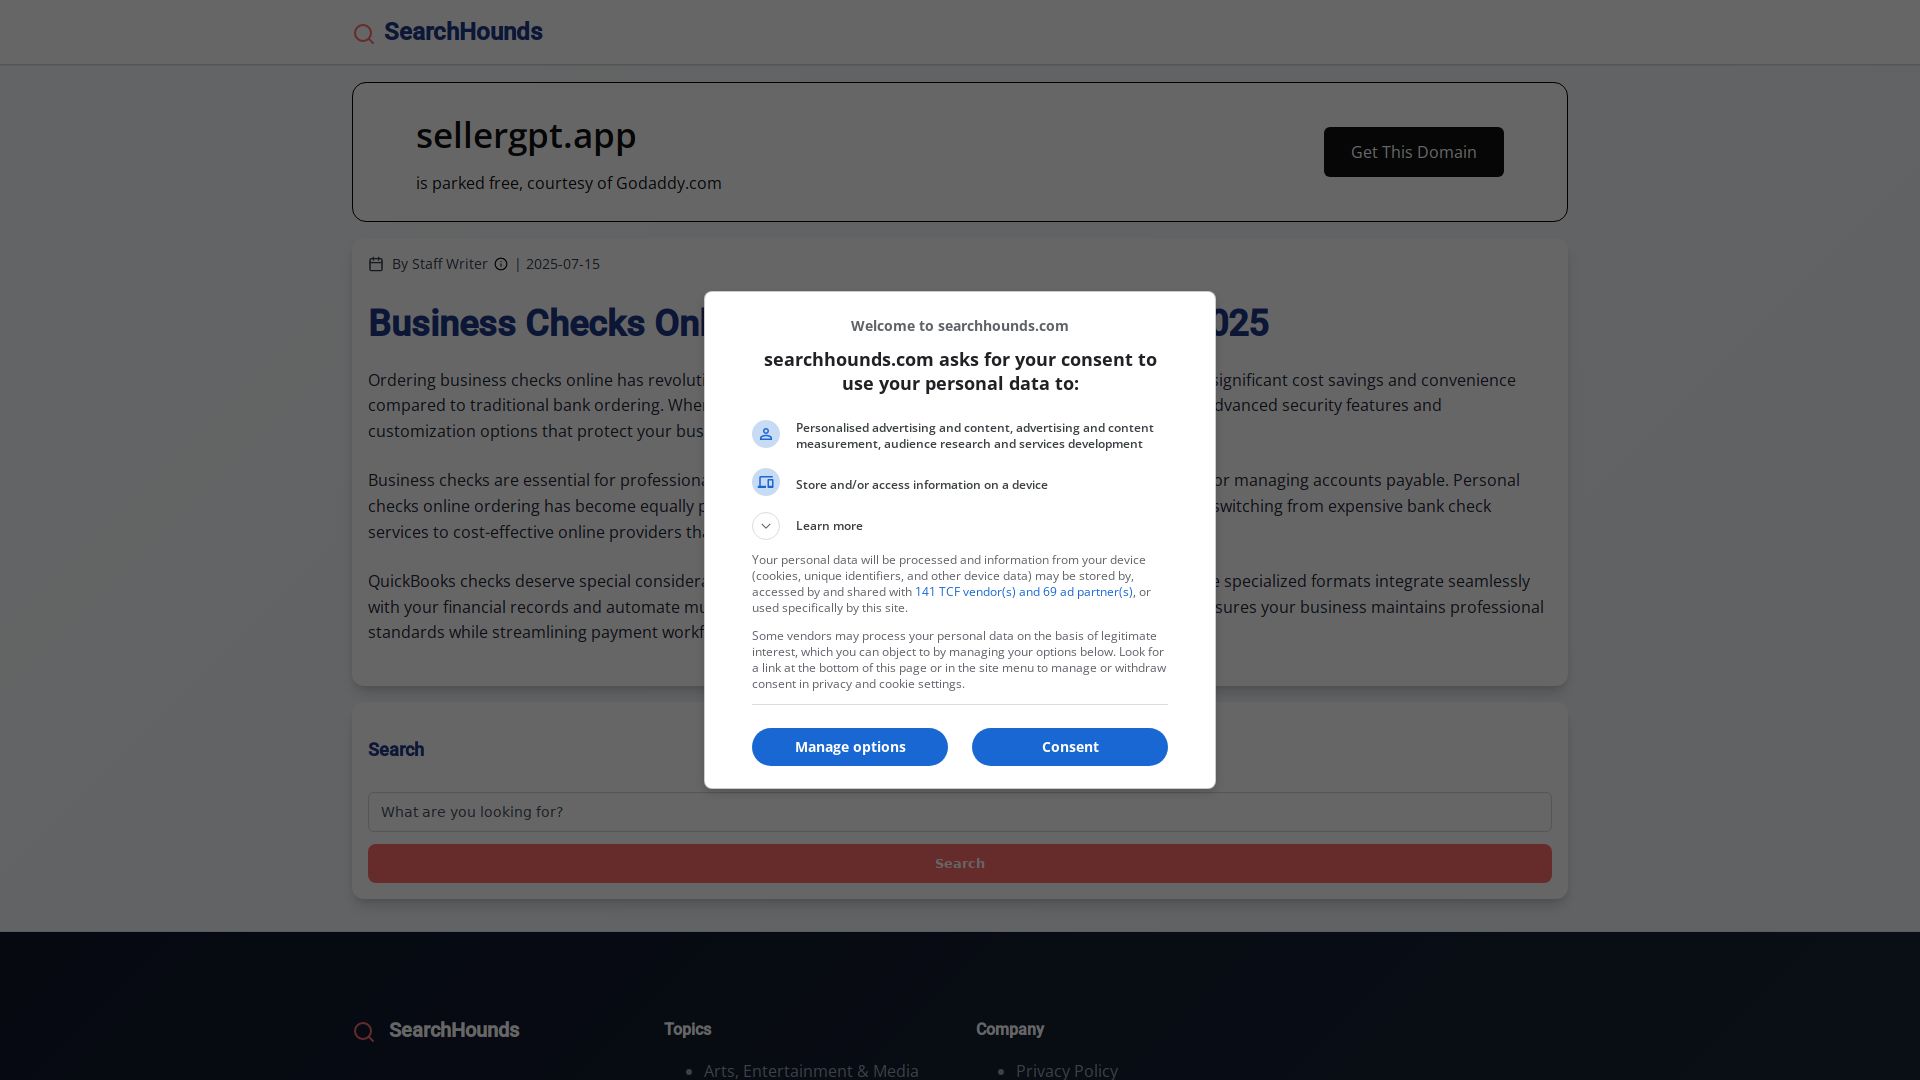Viewport: 1920px width, 1080px height.
Task: Click the Get This Domain button
Action: (1414, 152)
